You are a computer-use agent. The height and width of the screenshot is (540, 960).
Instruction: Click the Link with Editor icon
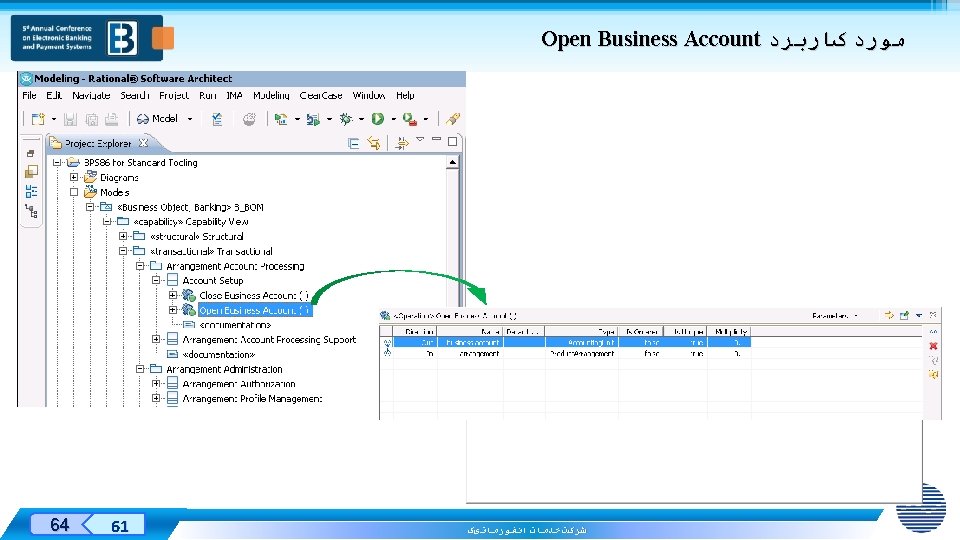[373, 143]
